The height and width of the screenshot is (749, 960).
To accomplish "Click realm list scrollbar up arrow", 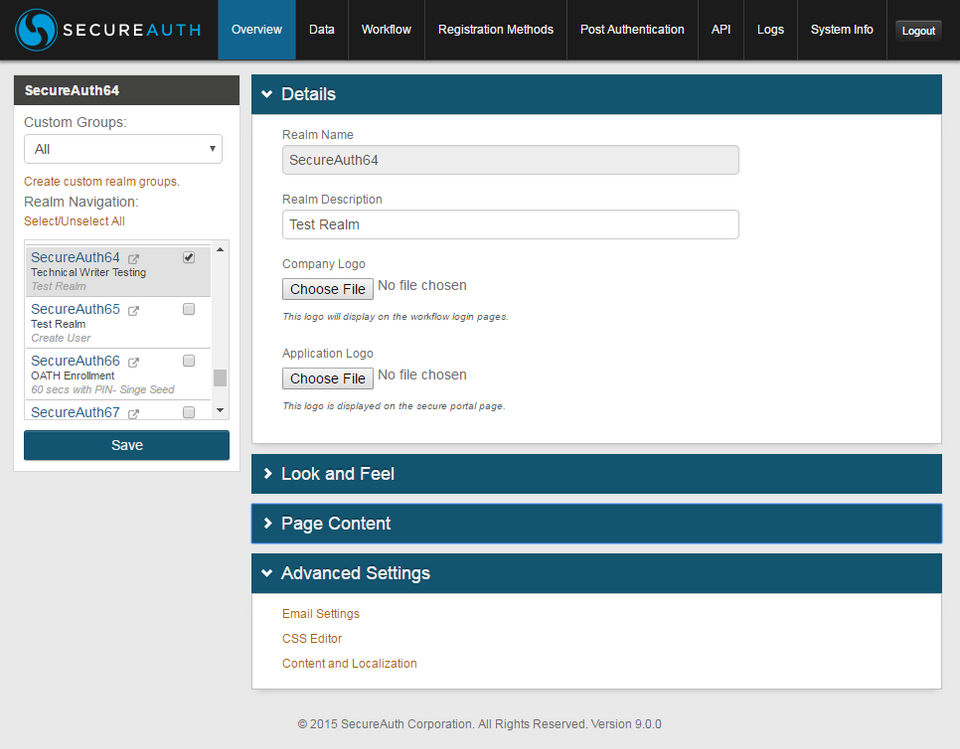I will click(220, 249).
